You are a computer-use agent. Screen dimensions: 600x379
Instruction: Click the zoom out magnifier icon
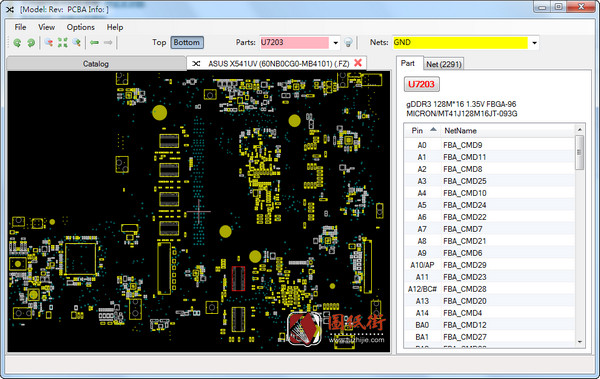pos(49,42)
